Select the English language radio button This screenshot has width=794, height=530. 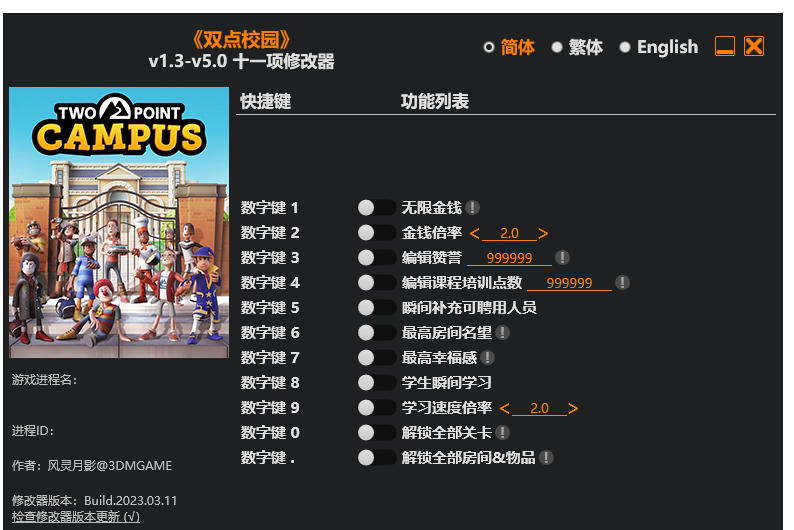pyautogui.click(x=625, y=47)
